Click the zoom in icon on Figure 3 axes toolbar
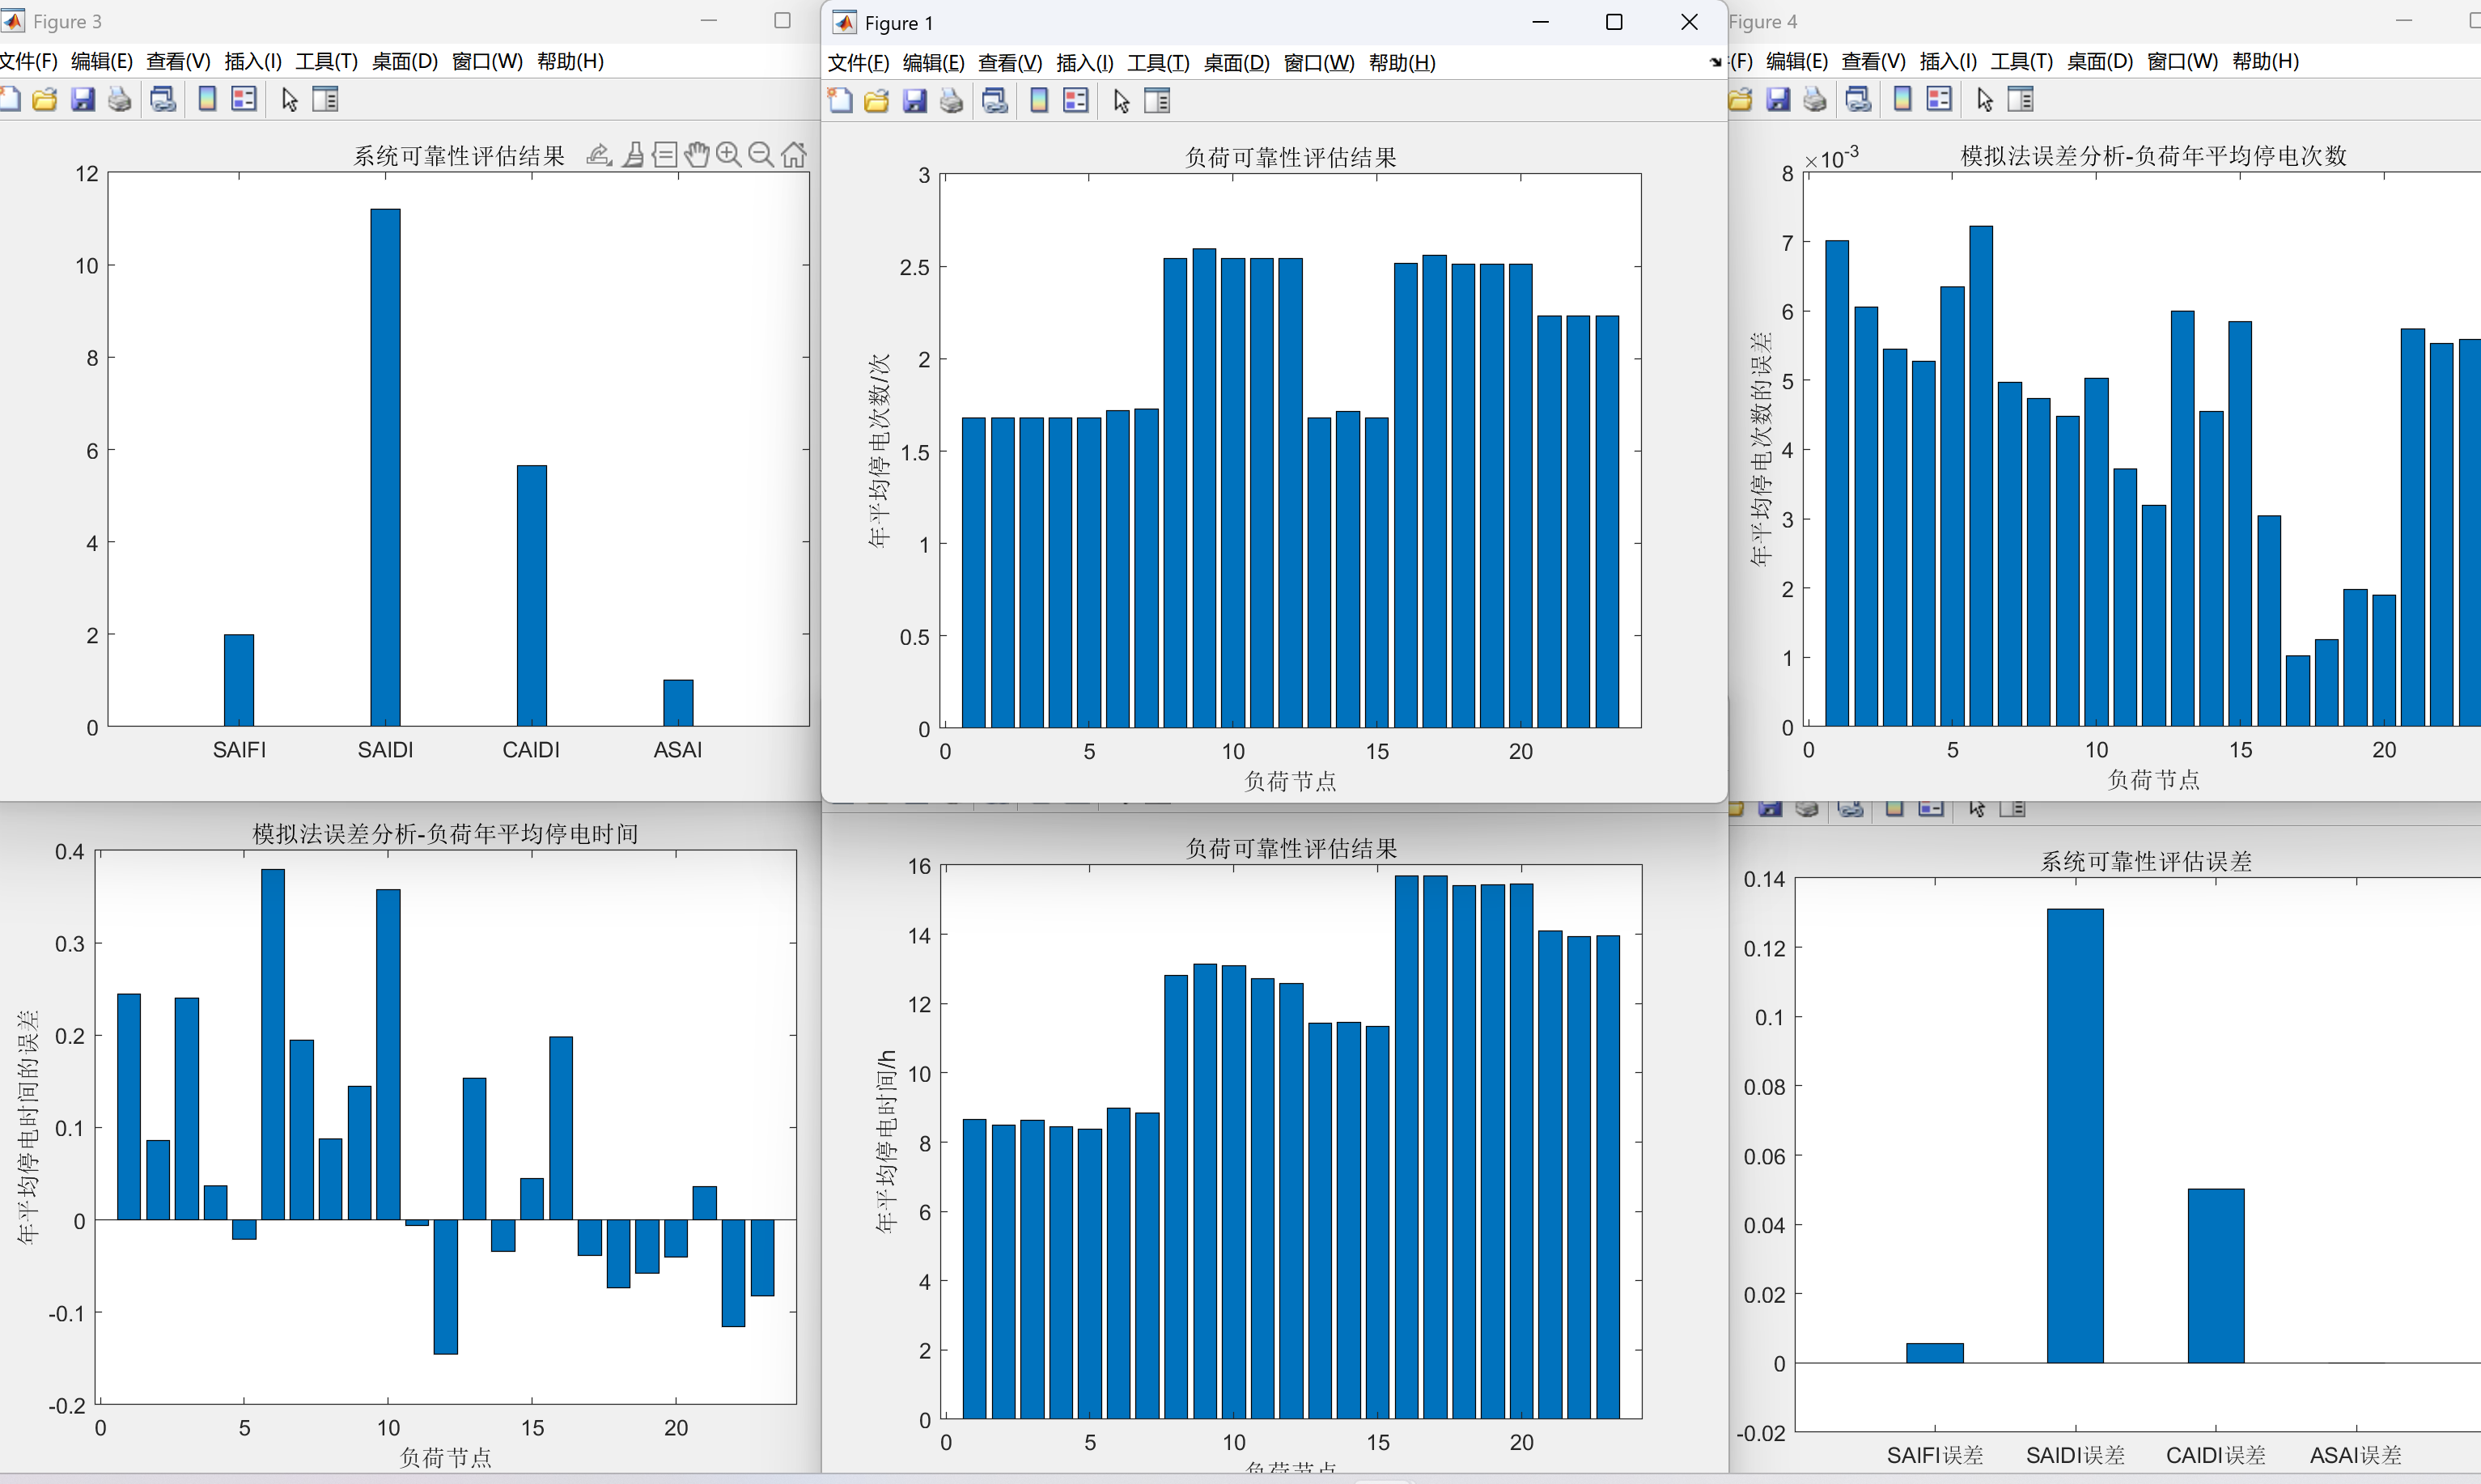 click(x=729, y=155)
